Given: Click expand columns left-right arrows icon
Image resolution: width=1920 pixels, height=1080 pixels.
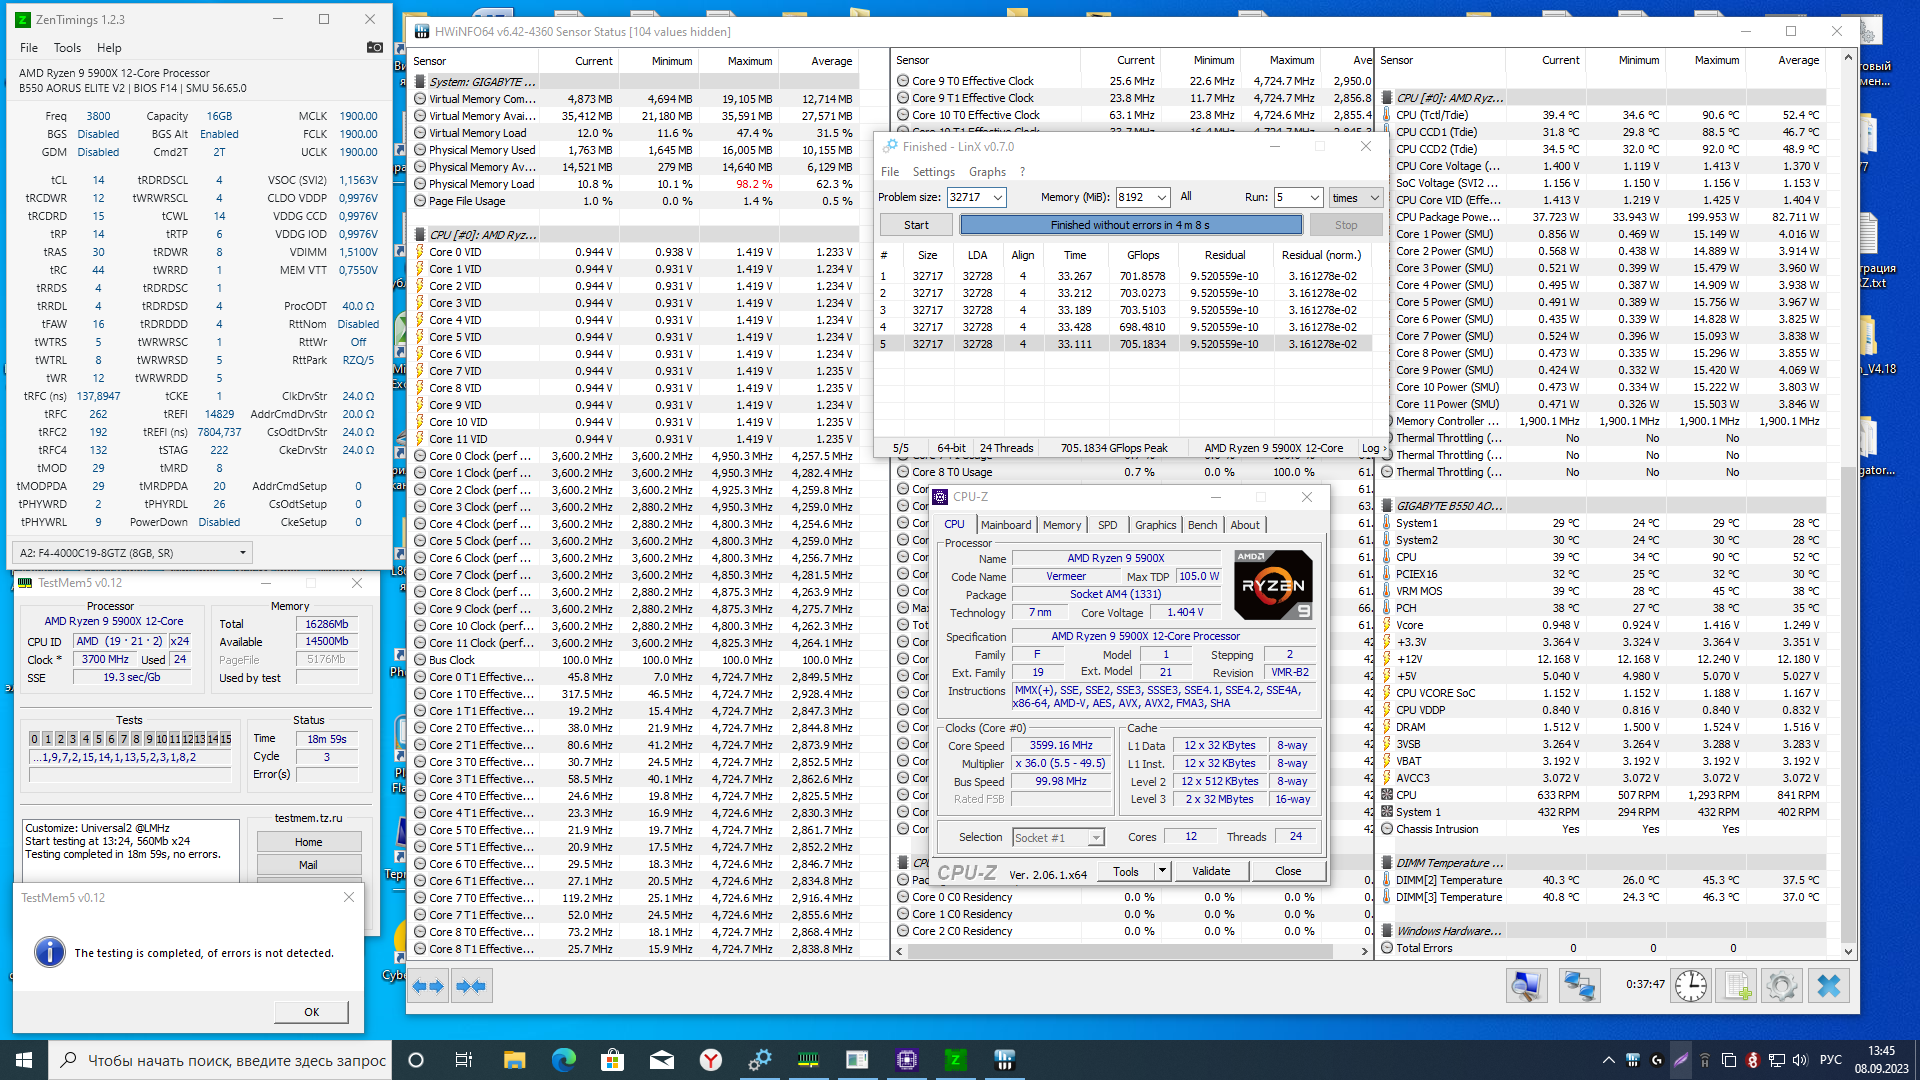Looking at the screenshot, I should [429, 986].
